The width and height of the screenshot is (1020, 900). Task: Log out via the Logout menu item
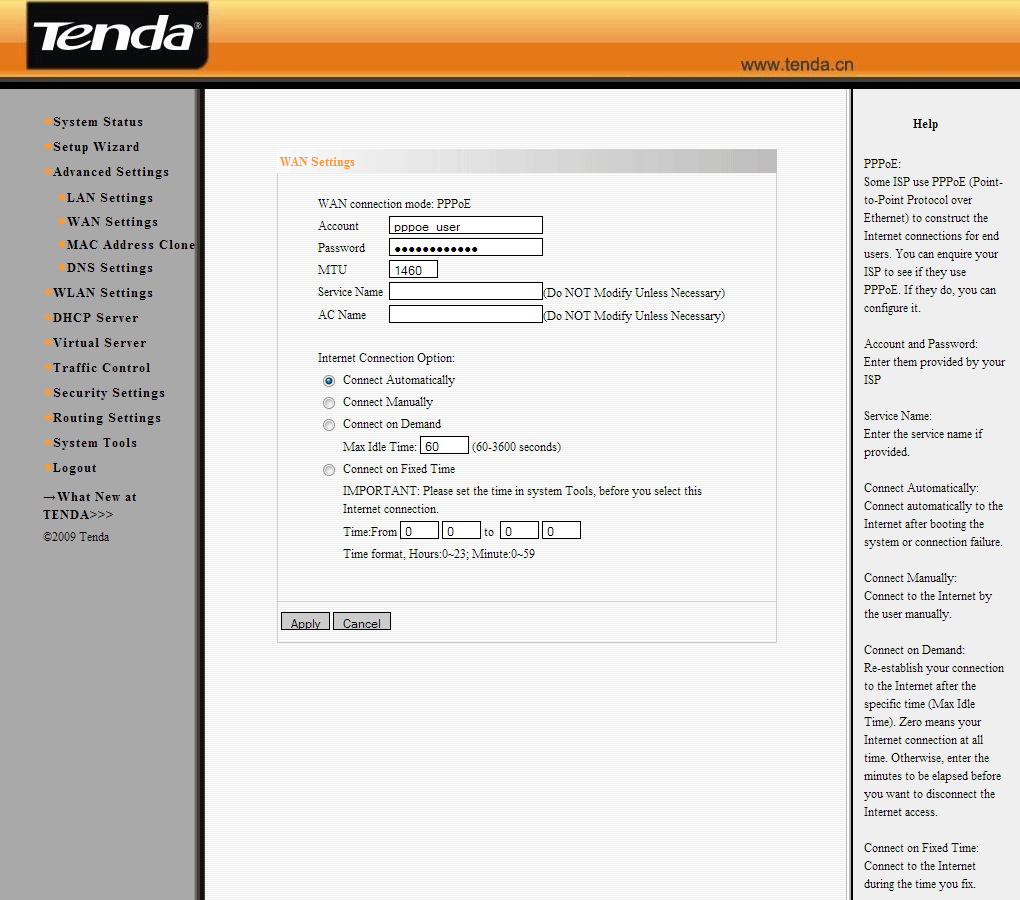74,468
